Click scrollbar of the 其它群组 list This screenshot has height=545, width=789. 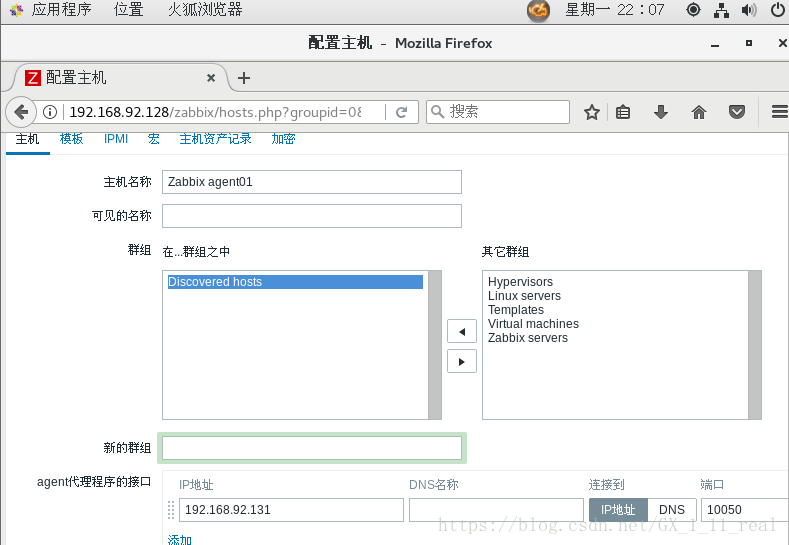coord(755,345)
